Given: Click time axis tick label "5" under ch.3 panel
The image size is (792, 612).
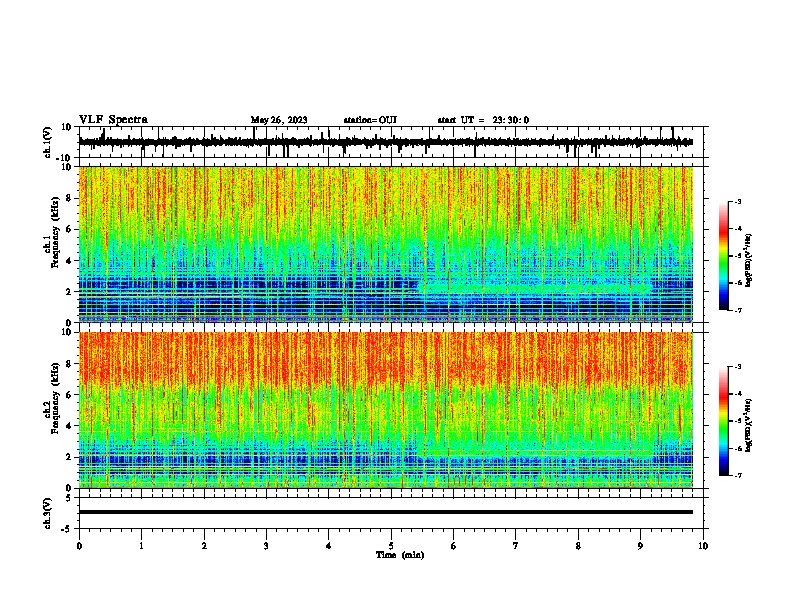Looking at the screenshot, I should 391,546.
